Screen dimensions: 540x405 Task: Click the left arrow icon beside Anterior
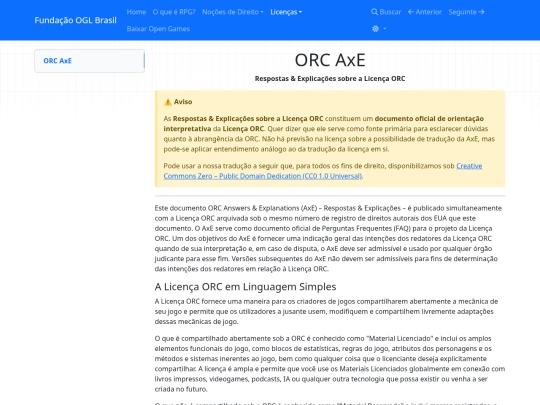pos(411,12)
